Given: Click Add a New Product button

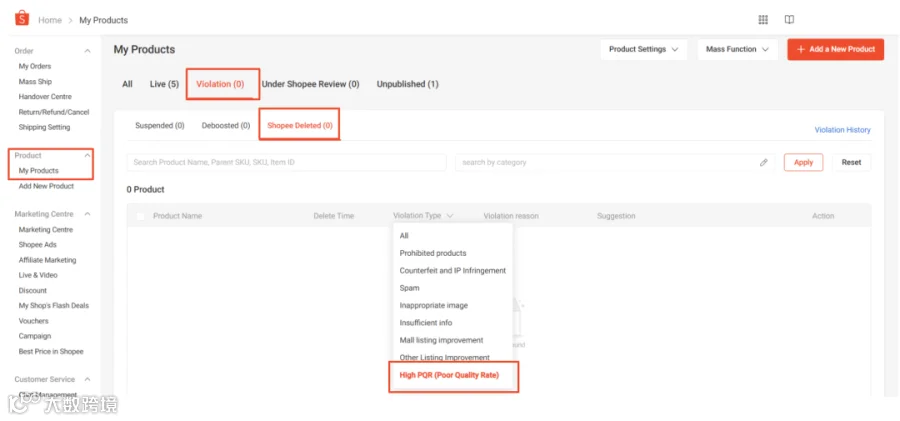Looking at the screenshot, I should 836,49.
